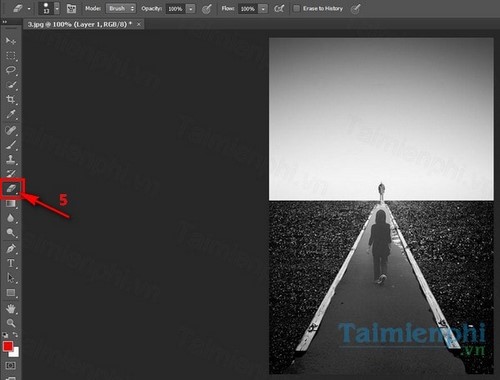Enable the Erase to History checkbox
Viewport: 500px width, 380px height.
coord(296,9)
